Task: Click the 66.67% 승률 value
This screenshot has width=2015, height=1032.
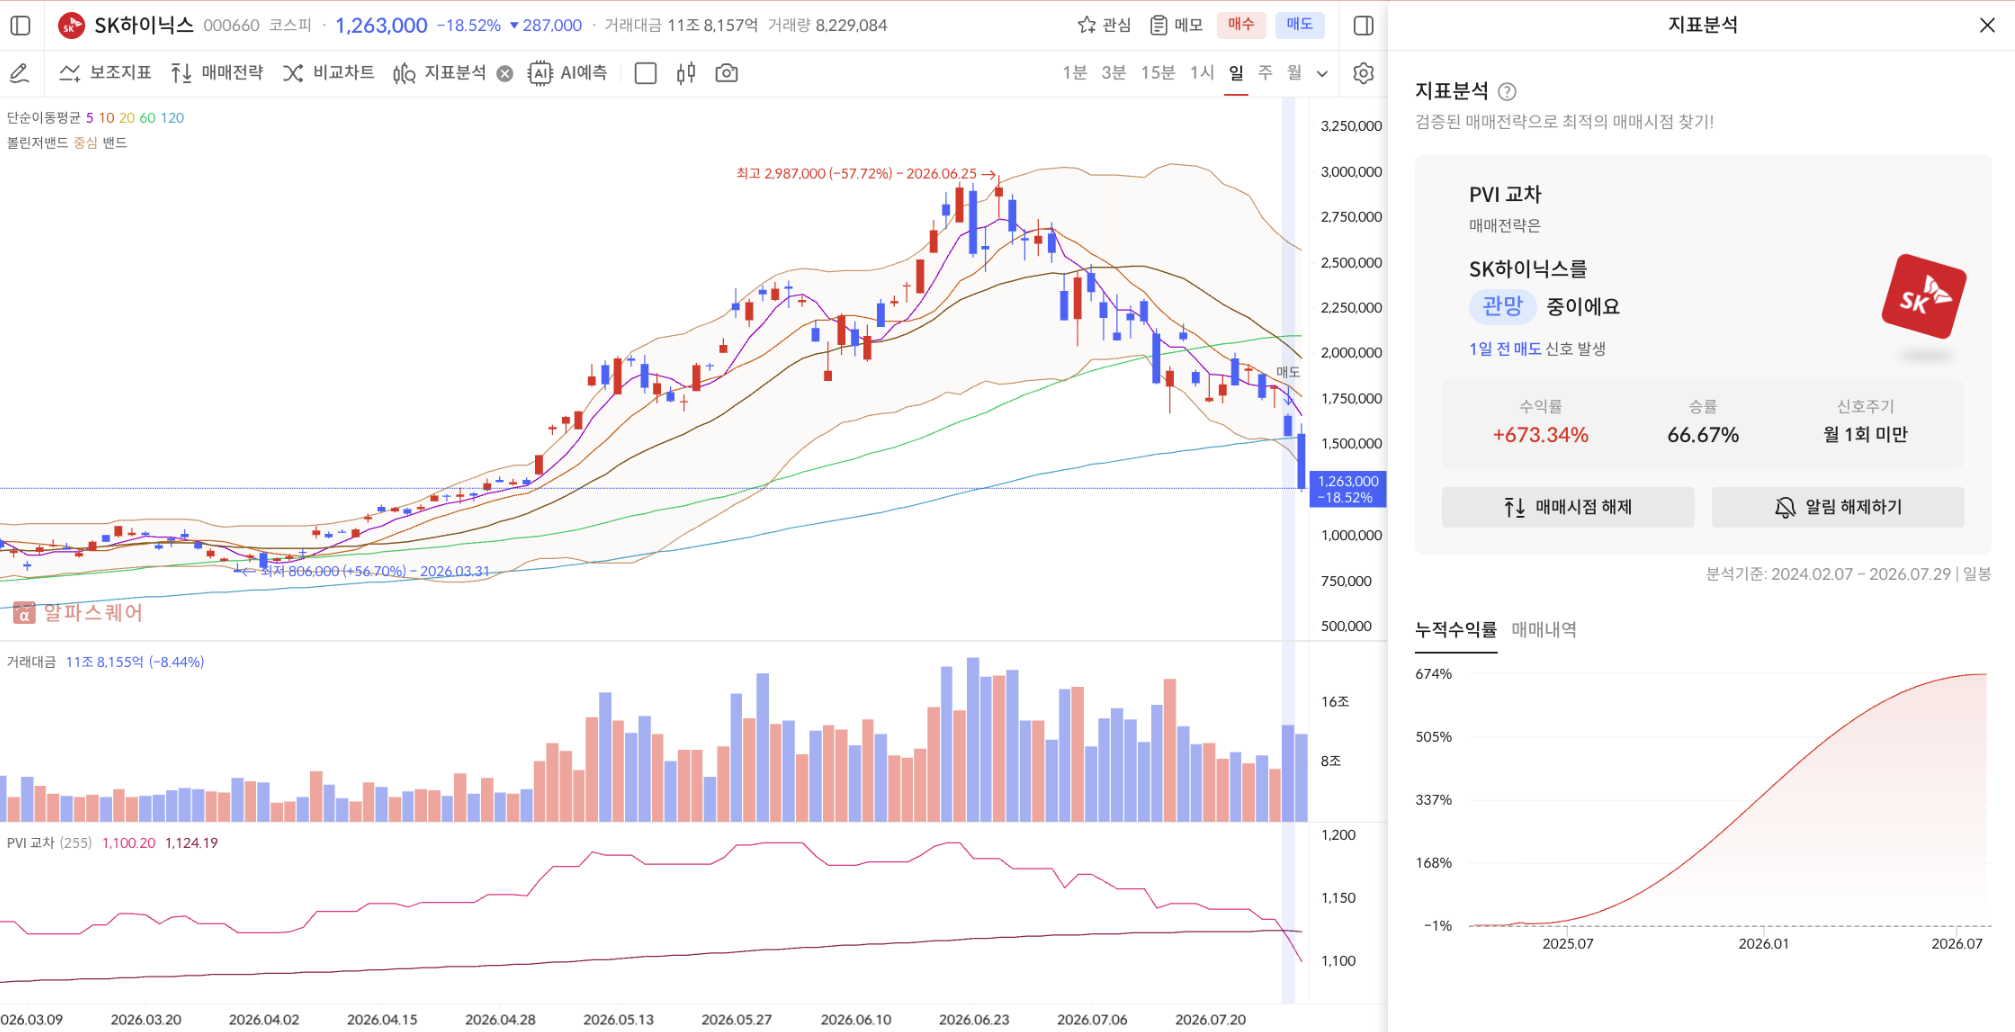Action: (1703, 435)
